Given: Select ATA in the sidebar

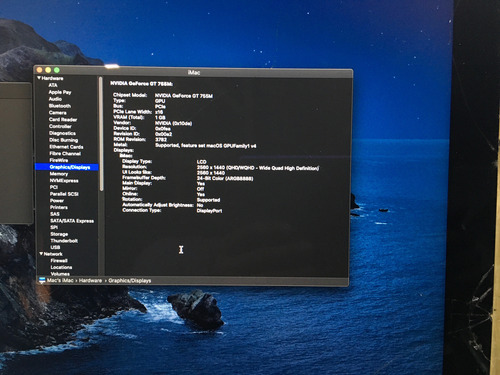Looking at the screenshot, I should 53,85.
